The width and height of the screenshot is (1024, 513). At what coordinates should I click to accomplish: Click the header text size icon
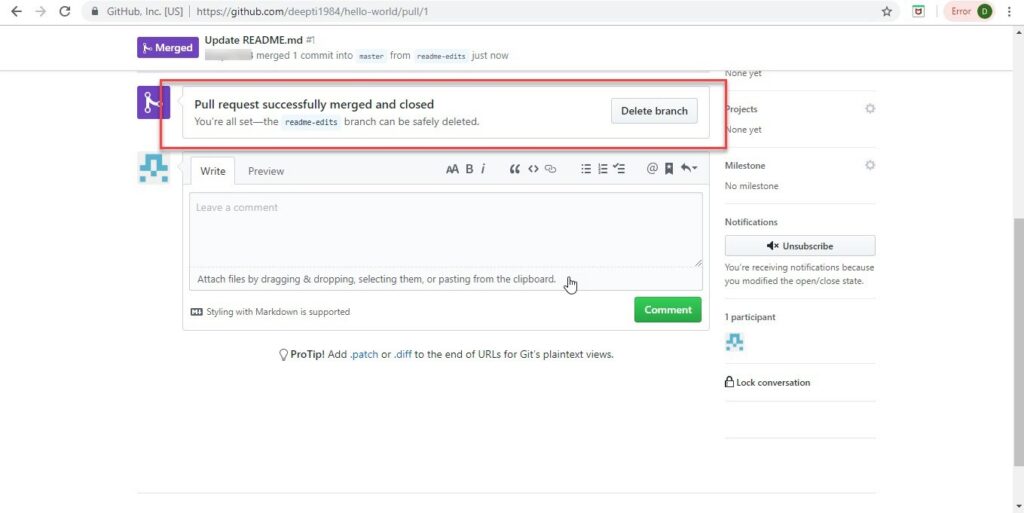(x=452, y=169)
